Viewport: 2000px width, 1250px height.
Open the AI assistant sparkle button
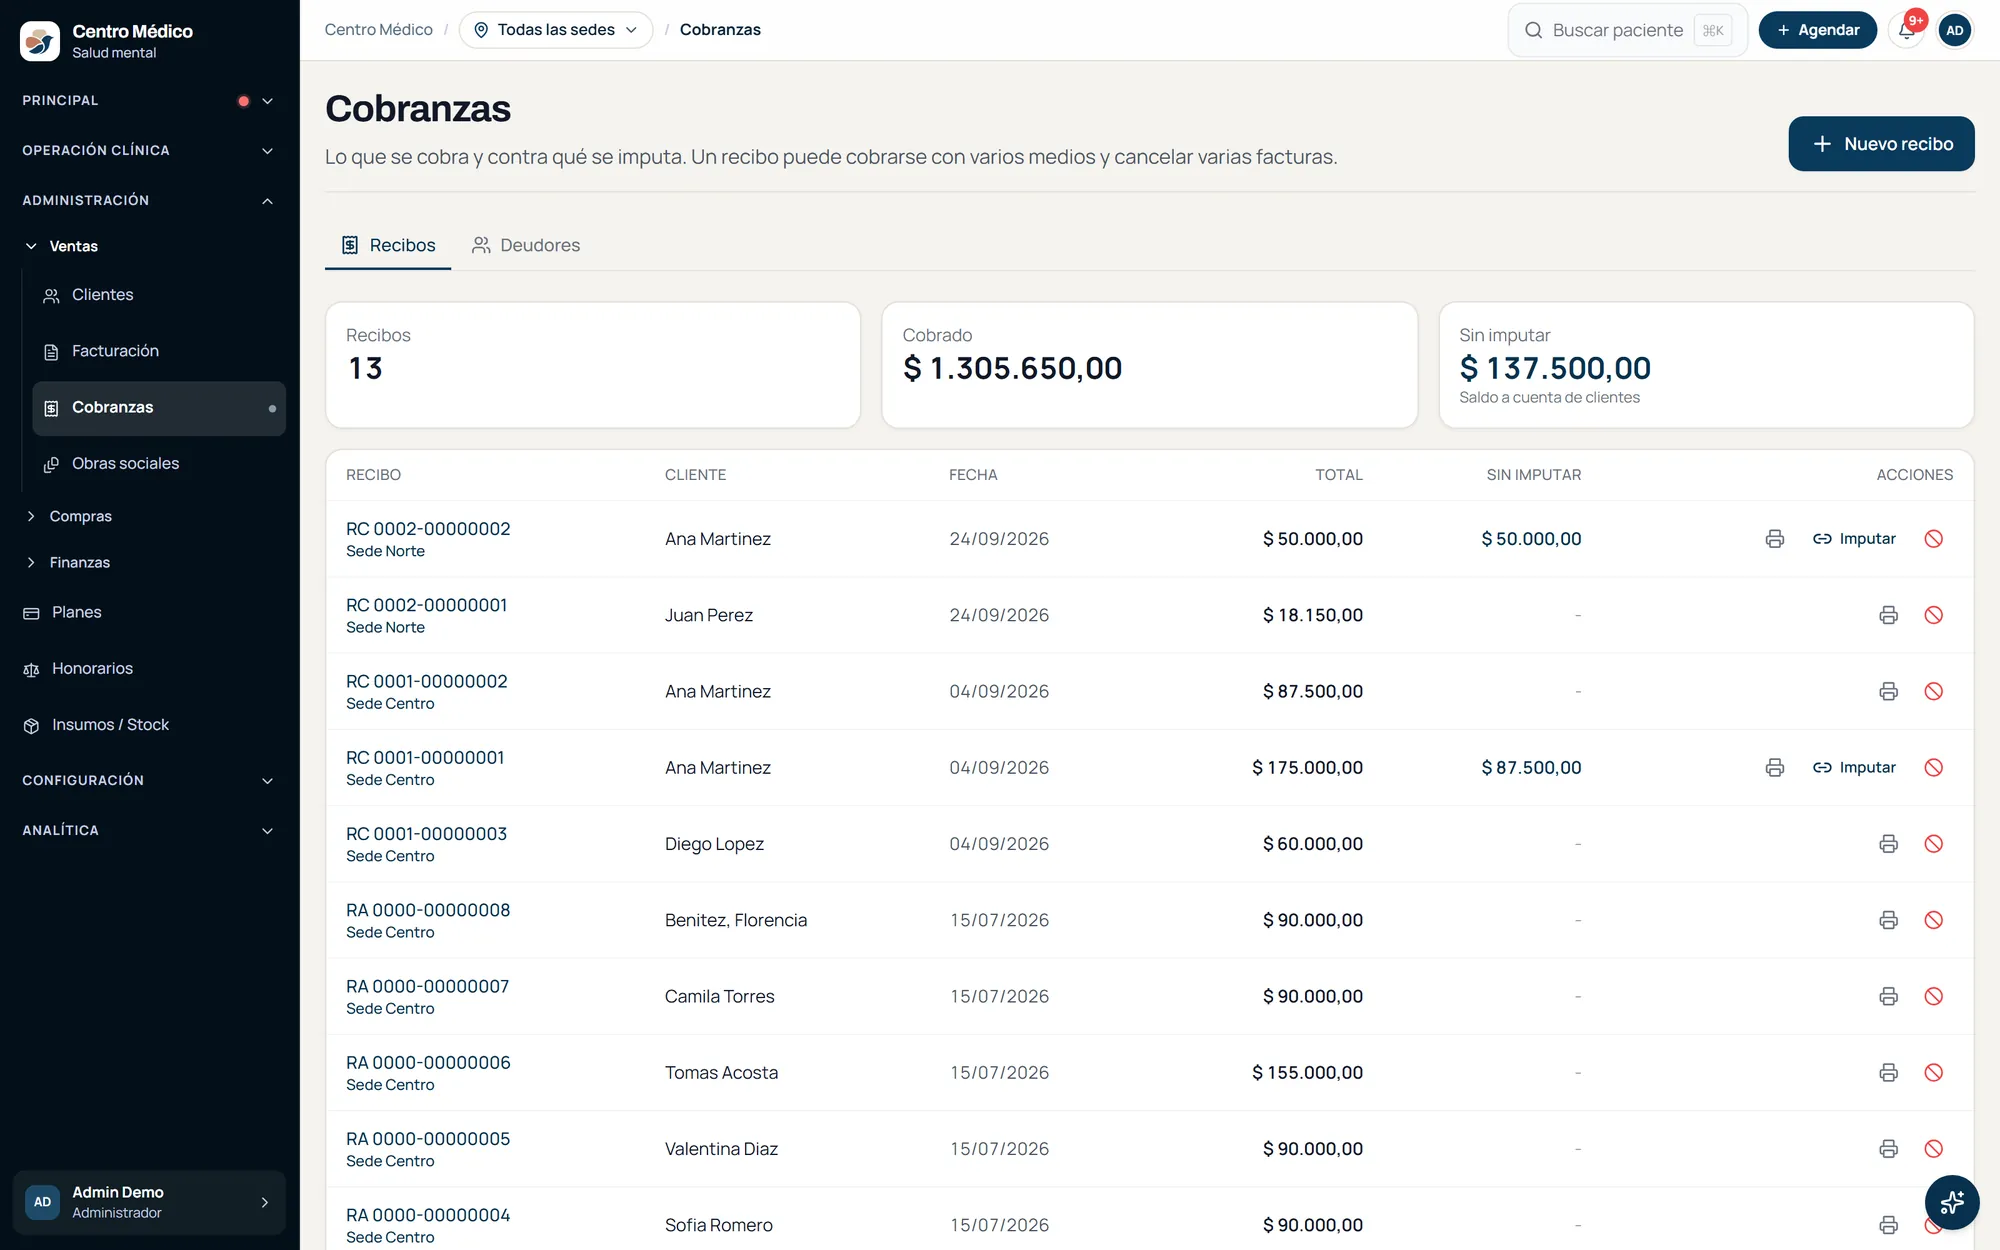(1952, 1202)
